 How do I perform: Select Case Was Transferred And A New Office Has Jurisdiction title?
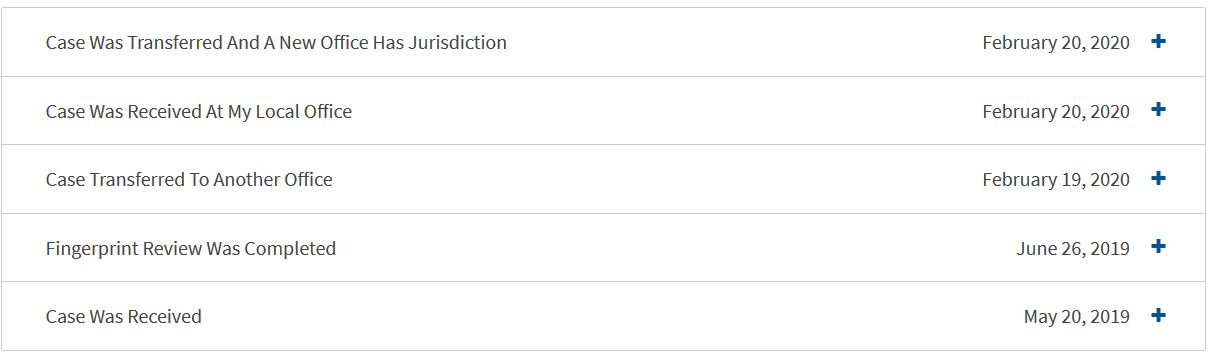point(276,43)
